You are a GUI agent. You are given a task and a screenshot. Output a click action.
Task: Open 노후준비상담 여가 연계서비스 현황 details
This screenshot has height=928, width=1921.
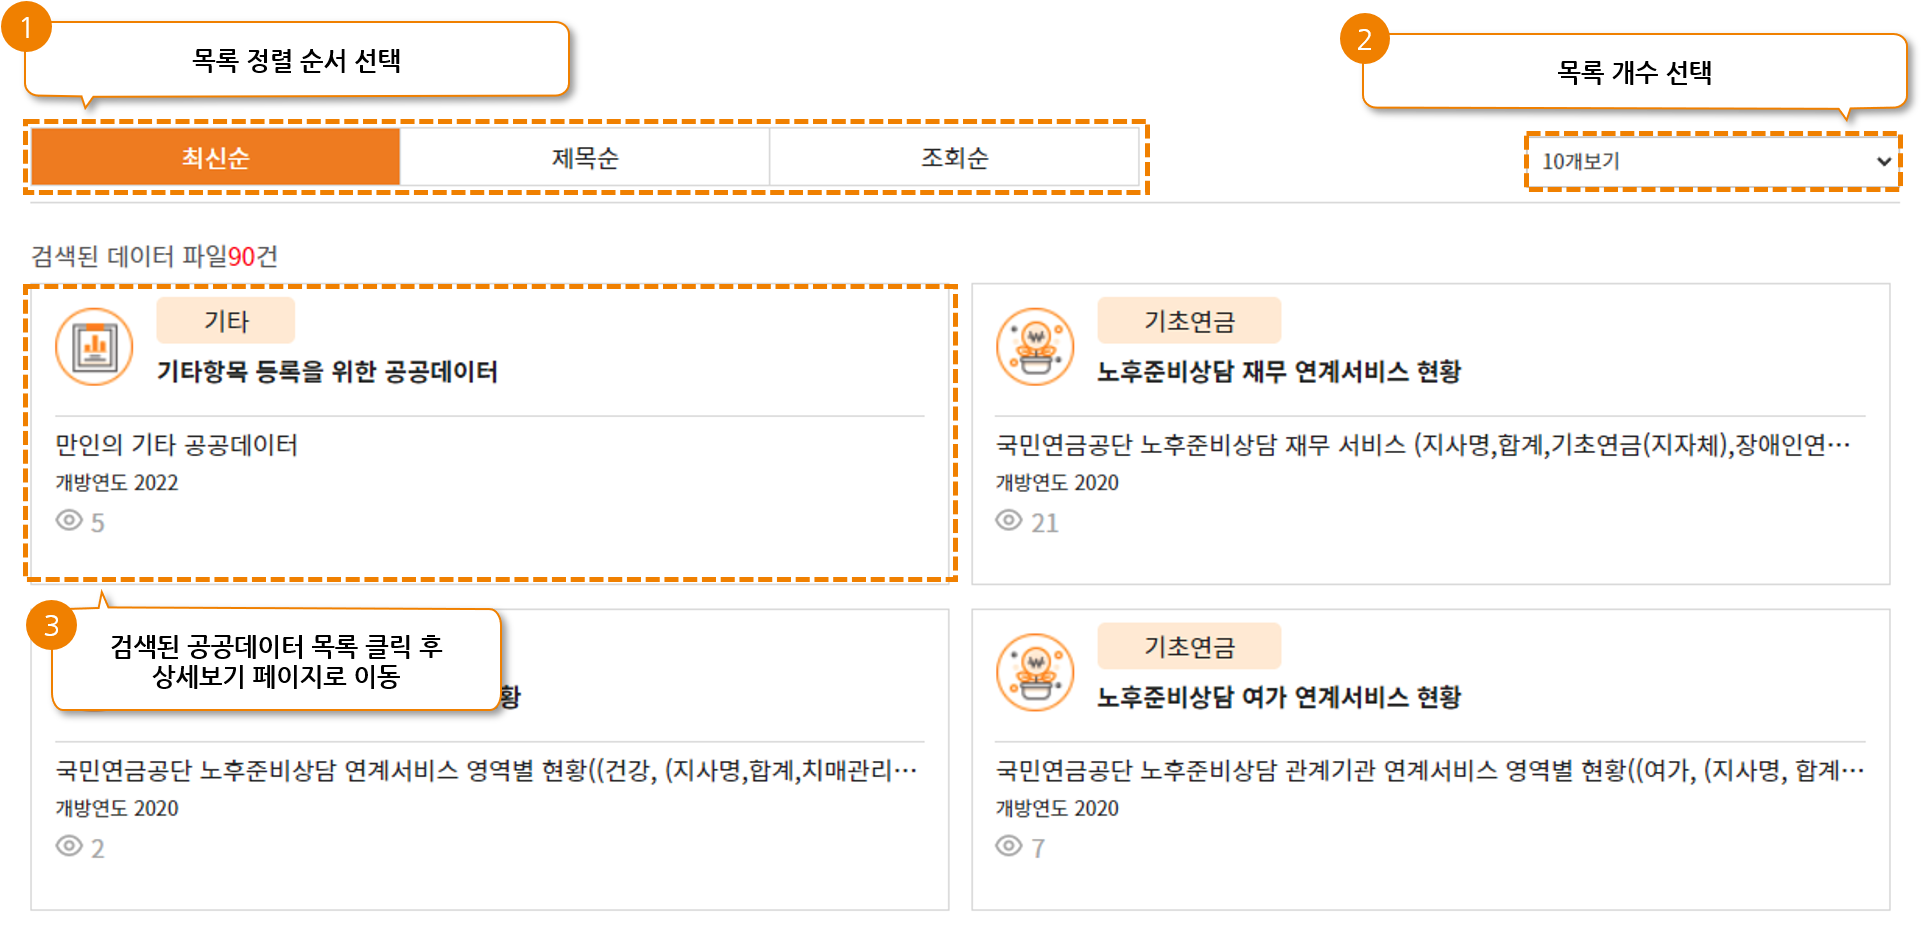tap(1279, 698)
